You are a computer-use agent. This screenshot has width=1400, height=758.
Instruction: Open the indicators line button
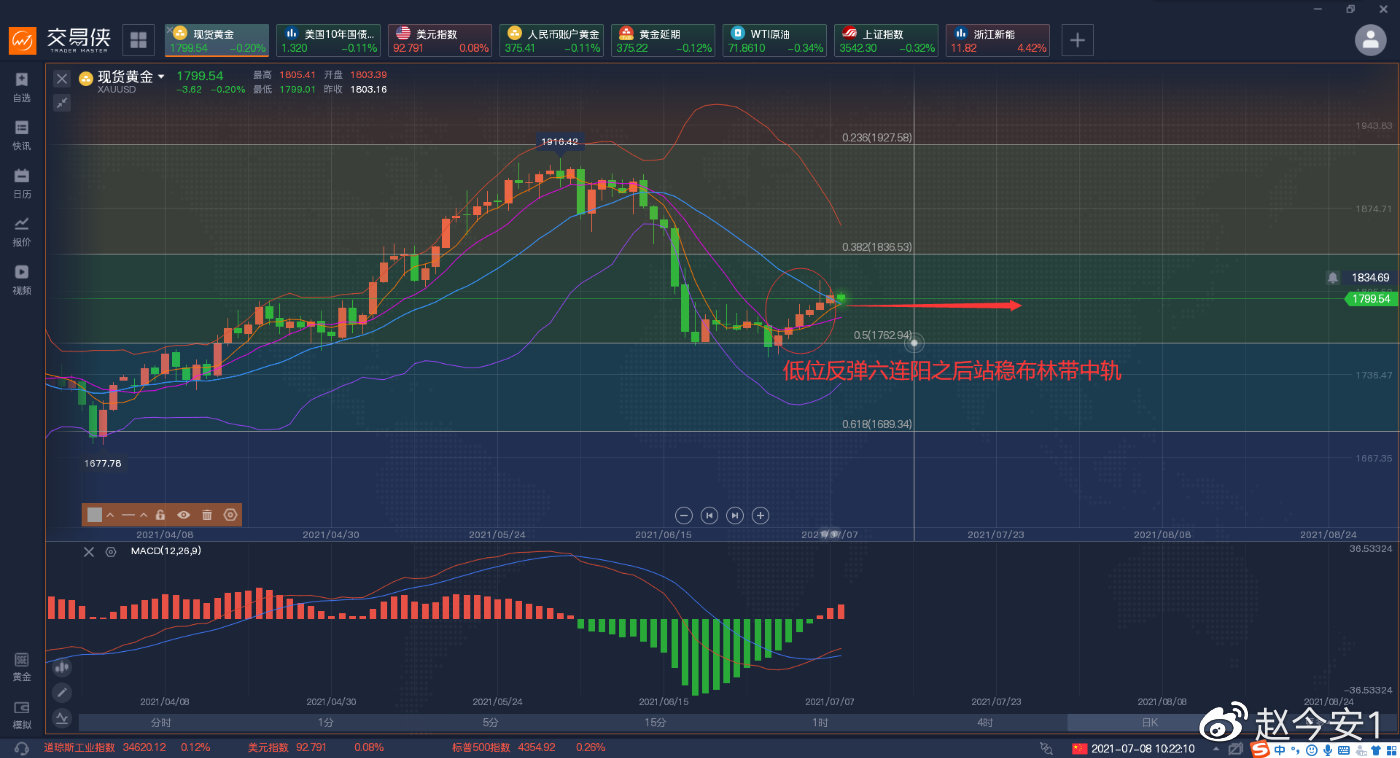pyautogui.click(x=62, y=717)
